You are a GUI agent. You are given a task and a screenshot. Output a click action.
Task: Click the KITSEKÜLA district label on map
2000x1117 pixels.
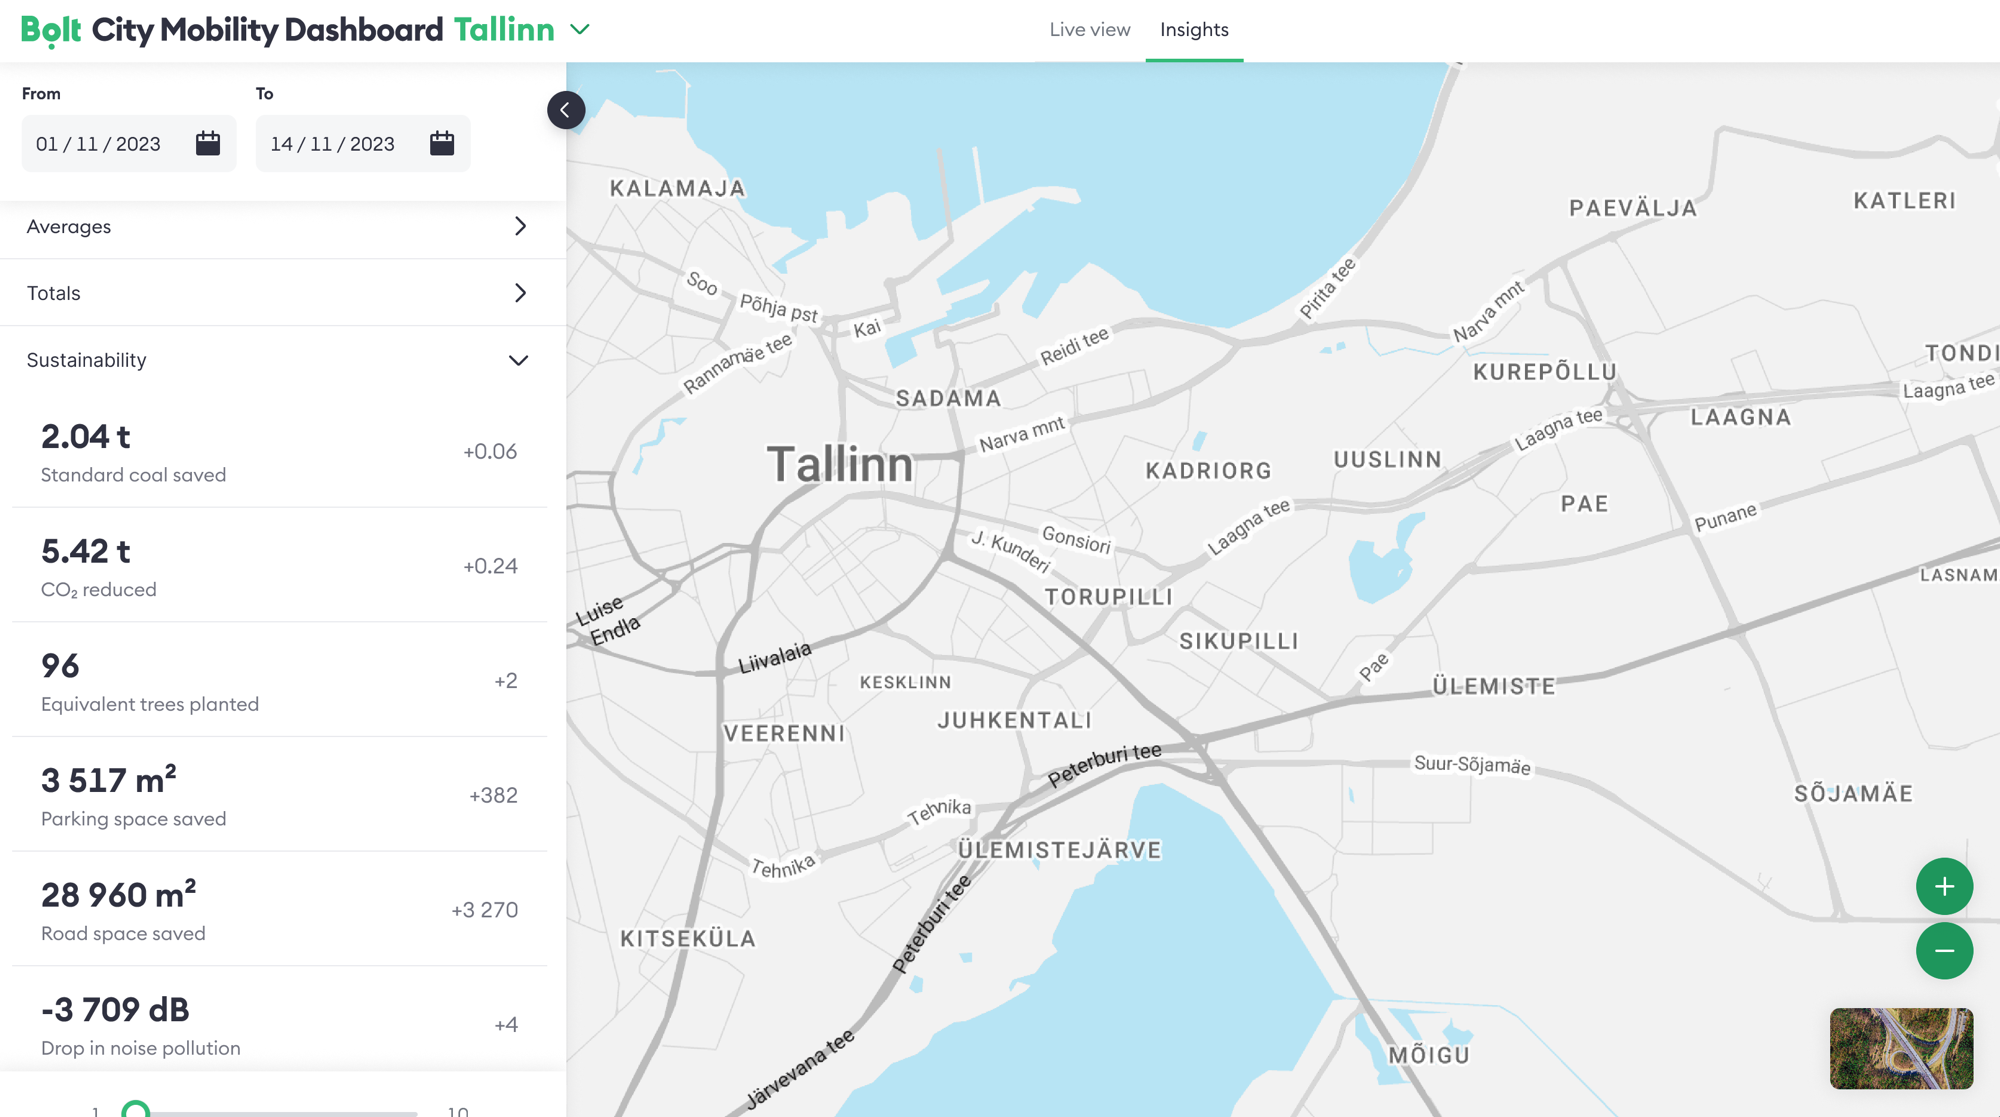[x=688, y=938]
